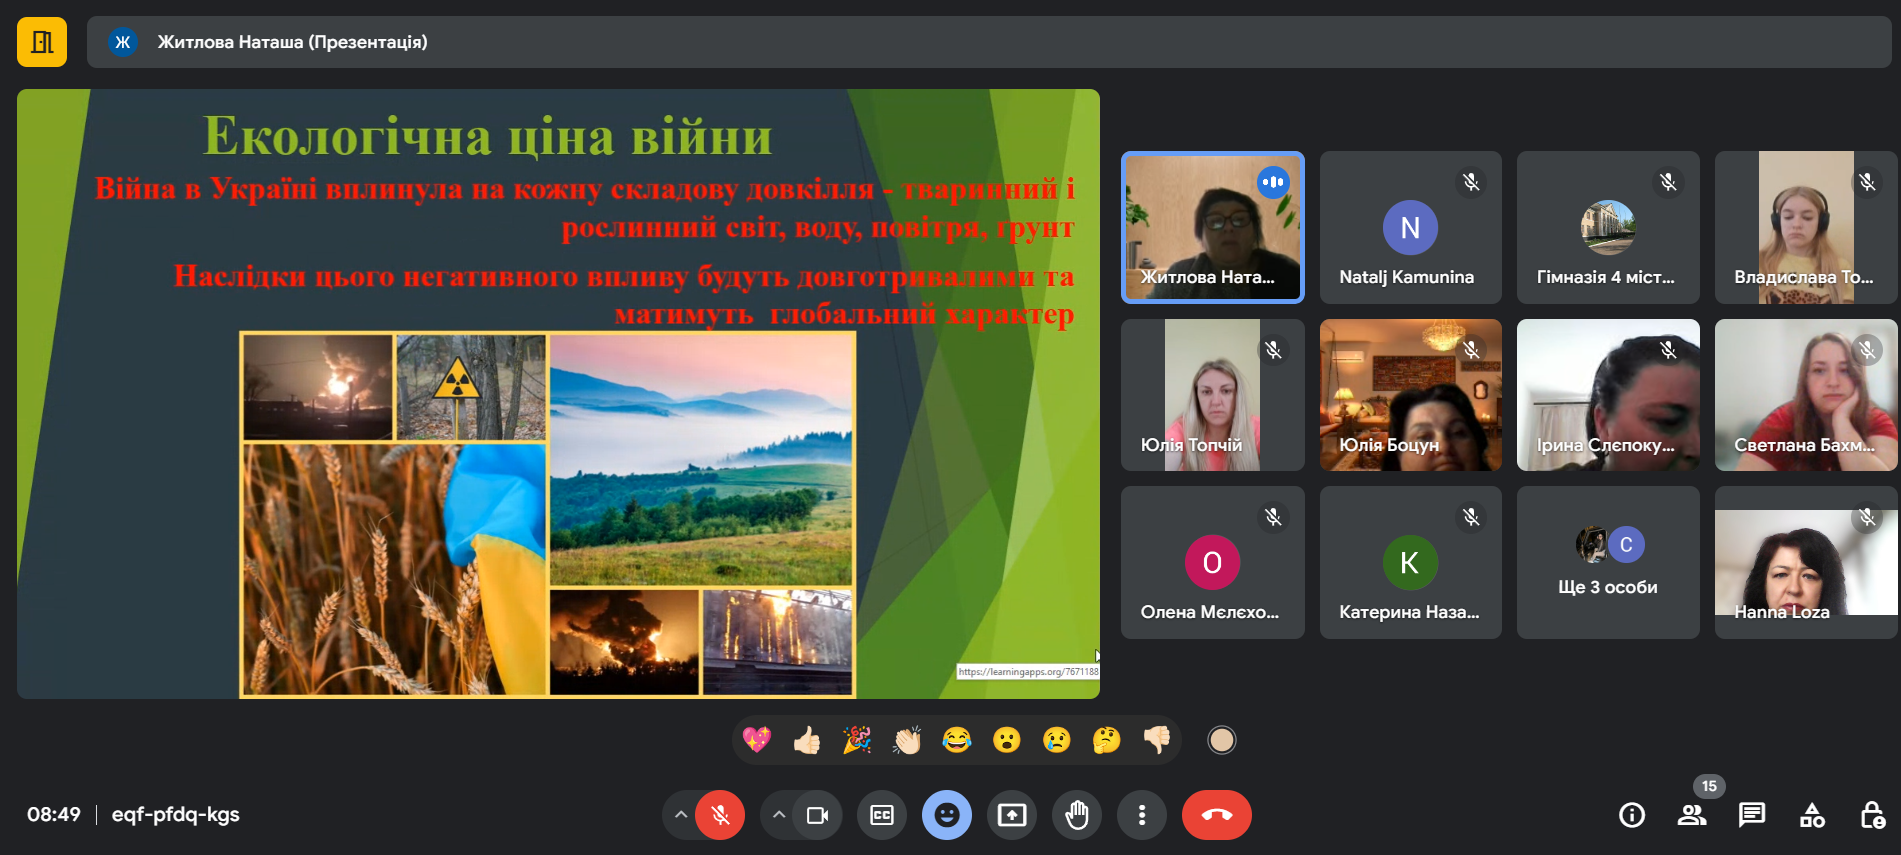Open the "Ще 3 особи" participants tile
Screen dimensions: 1901x855
(x=1607, y=562)
